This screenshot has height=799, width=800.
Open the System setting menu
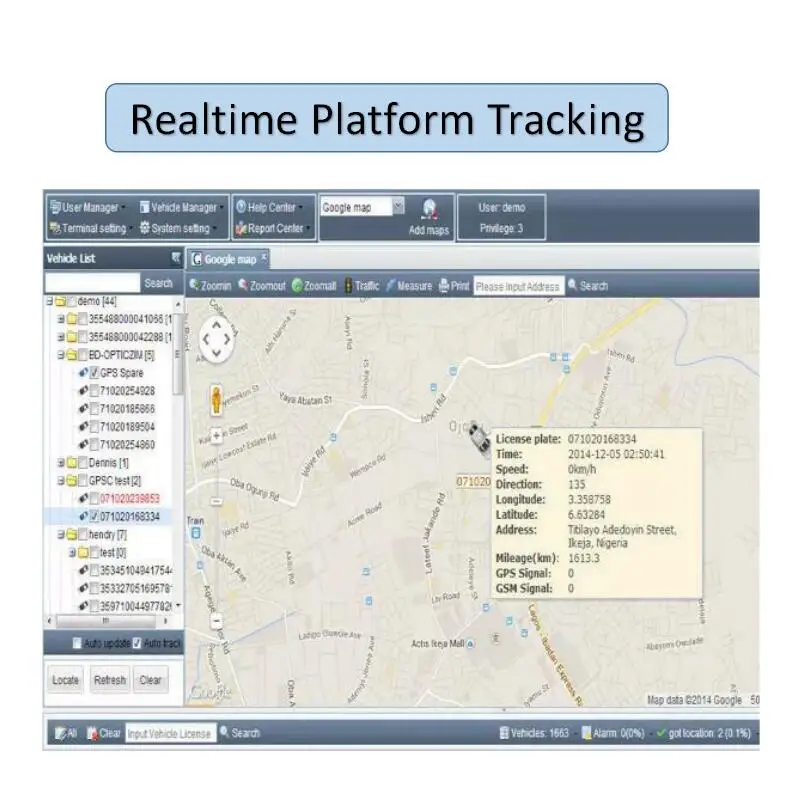coord(179,229)
